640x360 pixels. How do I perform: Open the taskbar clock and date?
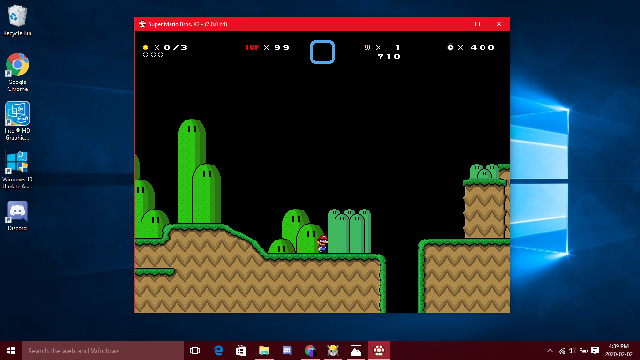(x=618, y=351)
